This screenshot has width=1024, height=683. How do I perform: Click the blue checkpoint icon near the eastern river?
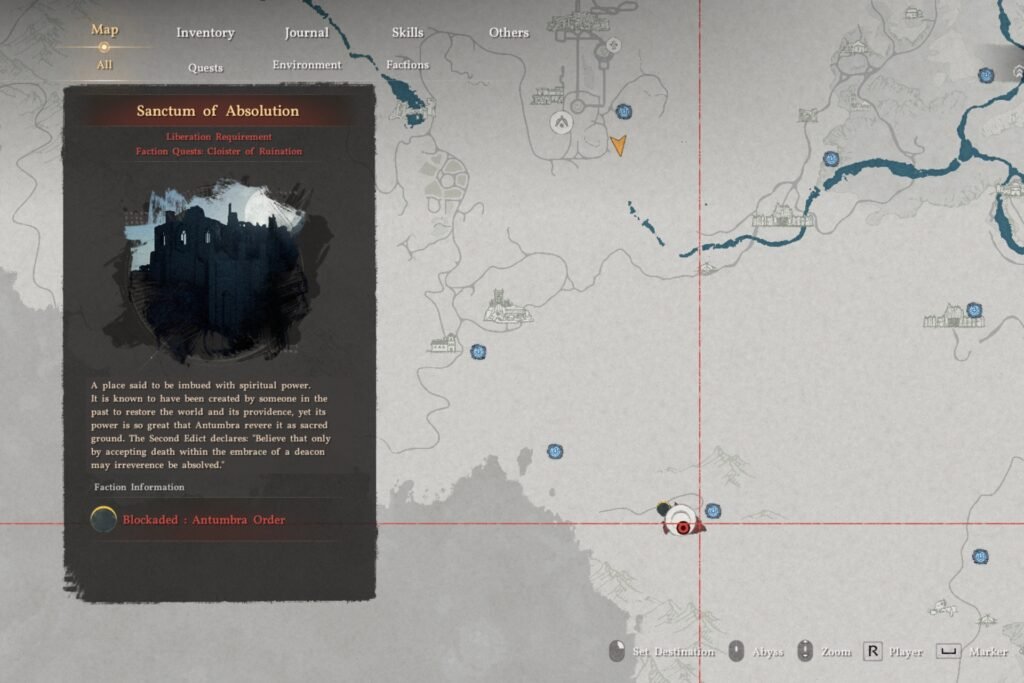[831, 160]
